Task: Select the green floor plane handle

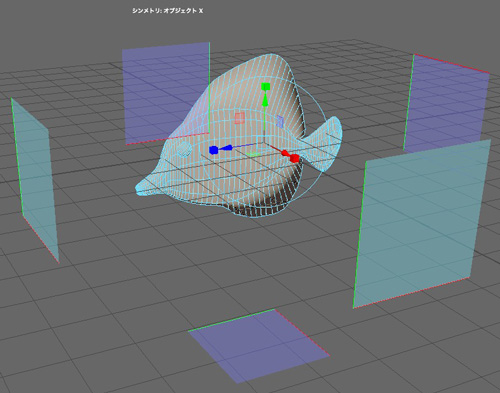Action: 253,154
